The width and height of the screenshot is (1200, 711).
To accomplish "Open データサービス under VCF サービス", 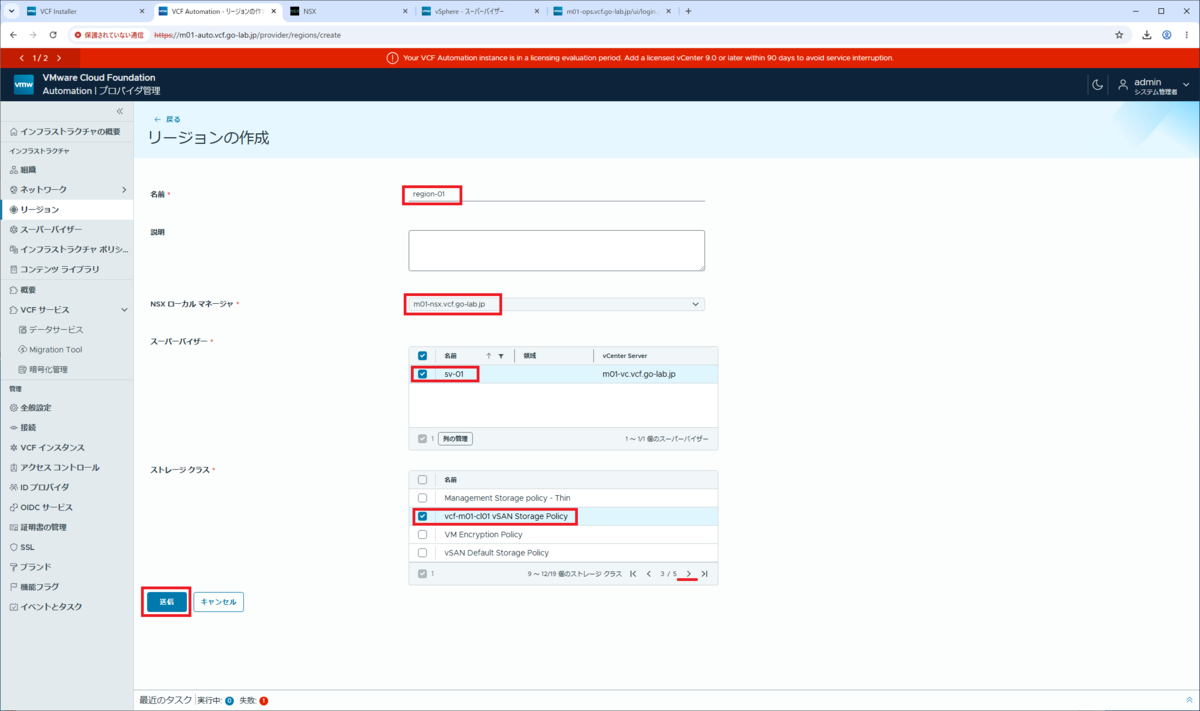I will pyautogui.click(x=55, y=330).
